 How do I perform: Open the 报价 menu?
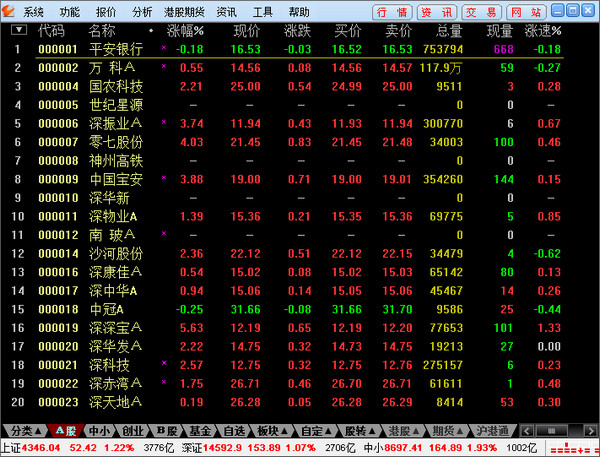(x=106, y=12)
